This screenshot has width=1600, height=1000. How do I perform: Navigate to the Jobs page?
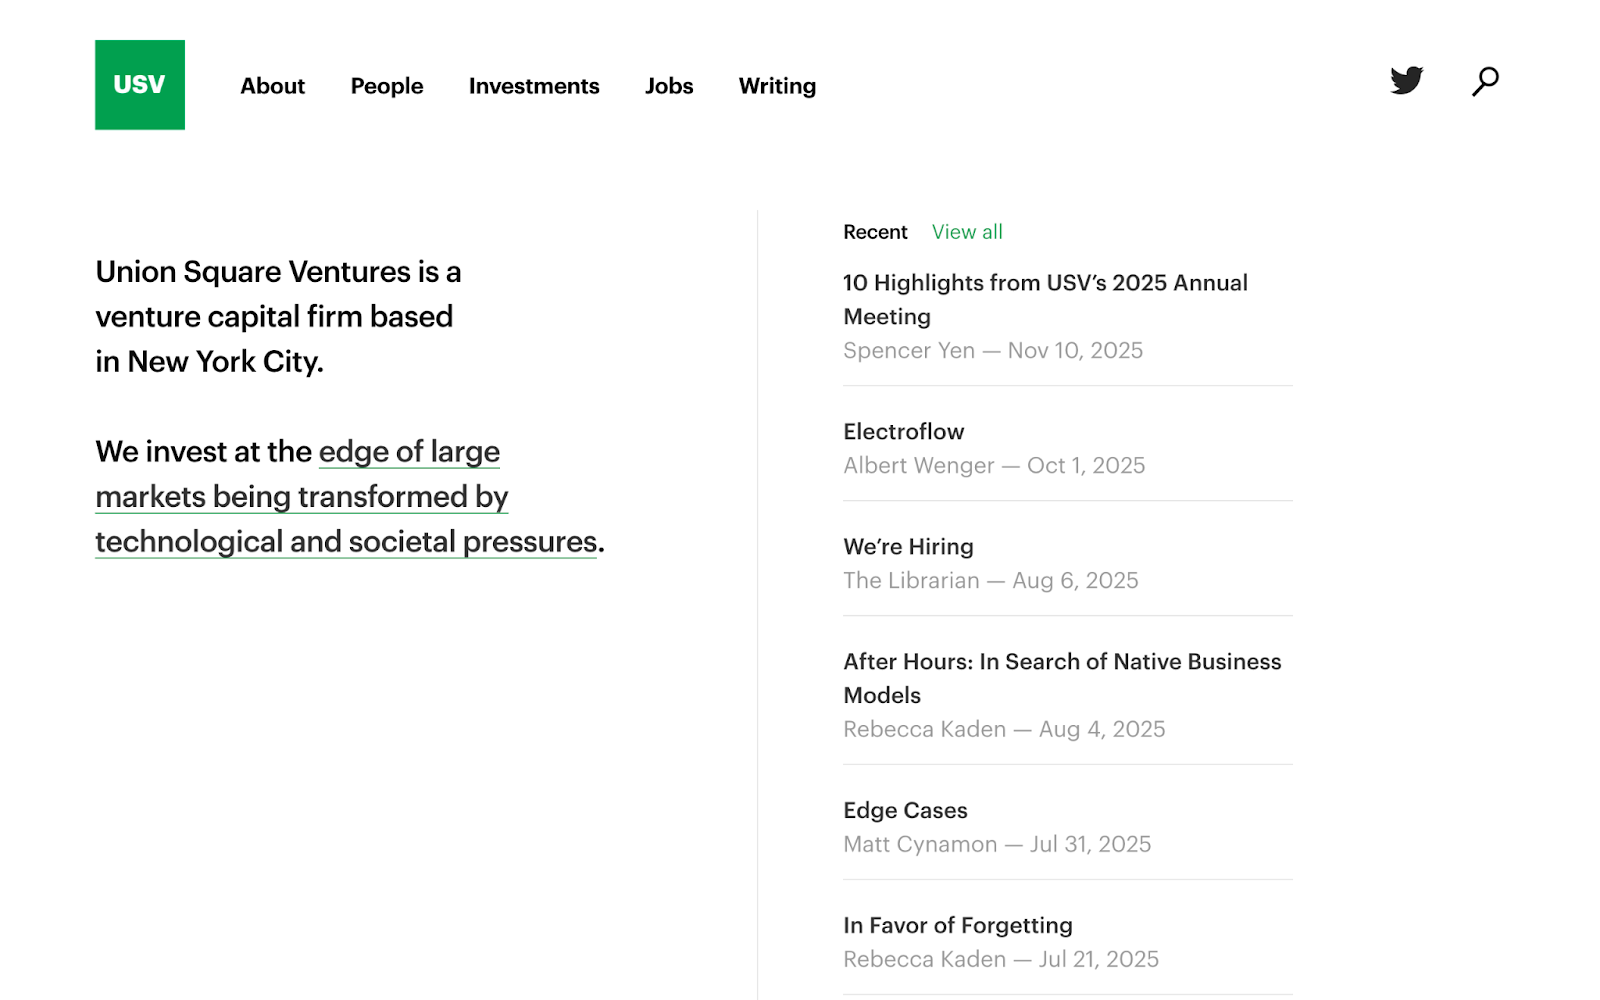tap(669, 86)
